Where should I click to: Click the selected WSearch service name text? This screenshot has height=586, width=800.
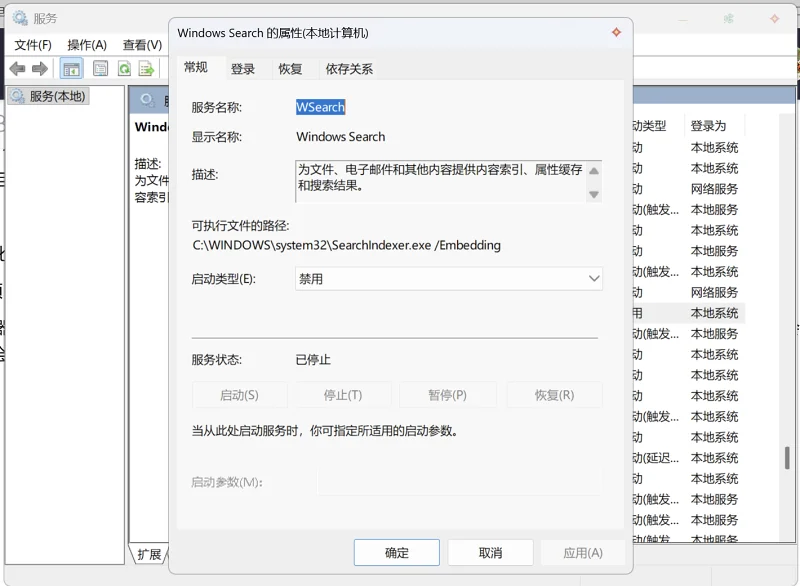[x=320, y=107]
